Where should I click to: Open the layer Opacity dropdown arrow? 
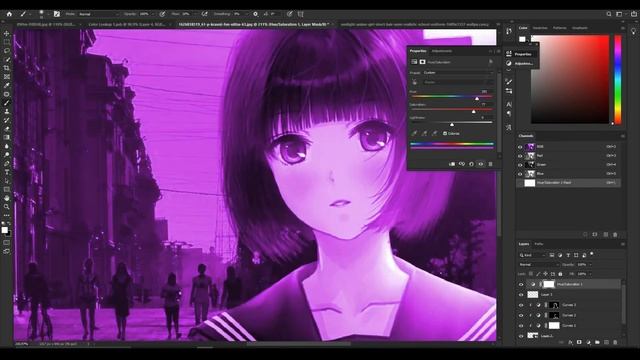[x=590, y=264]
